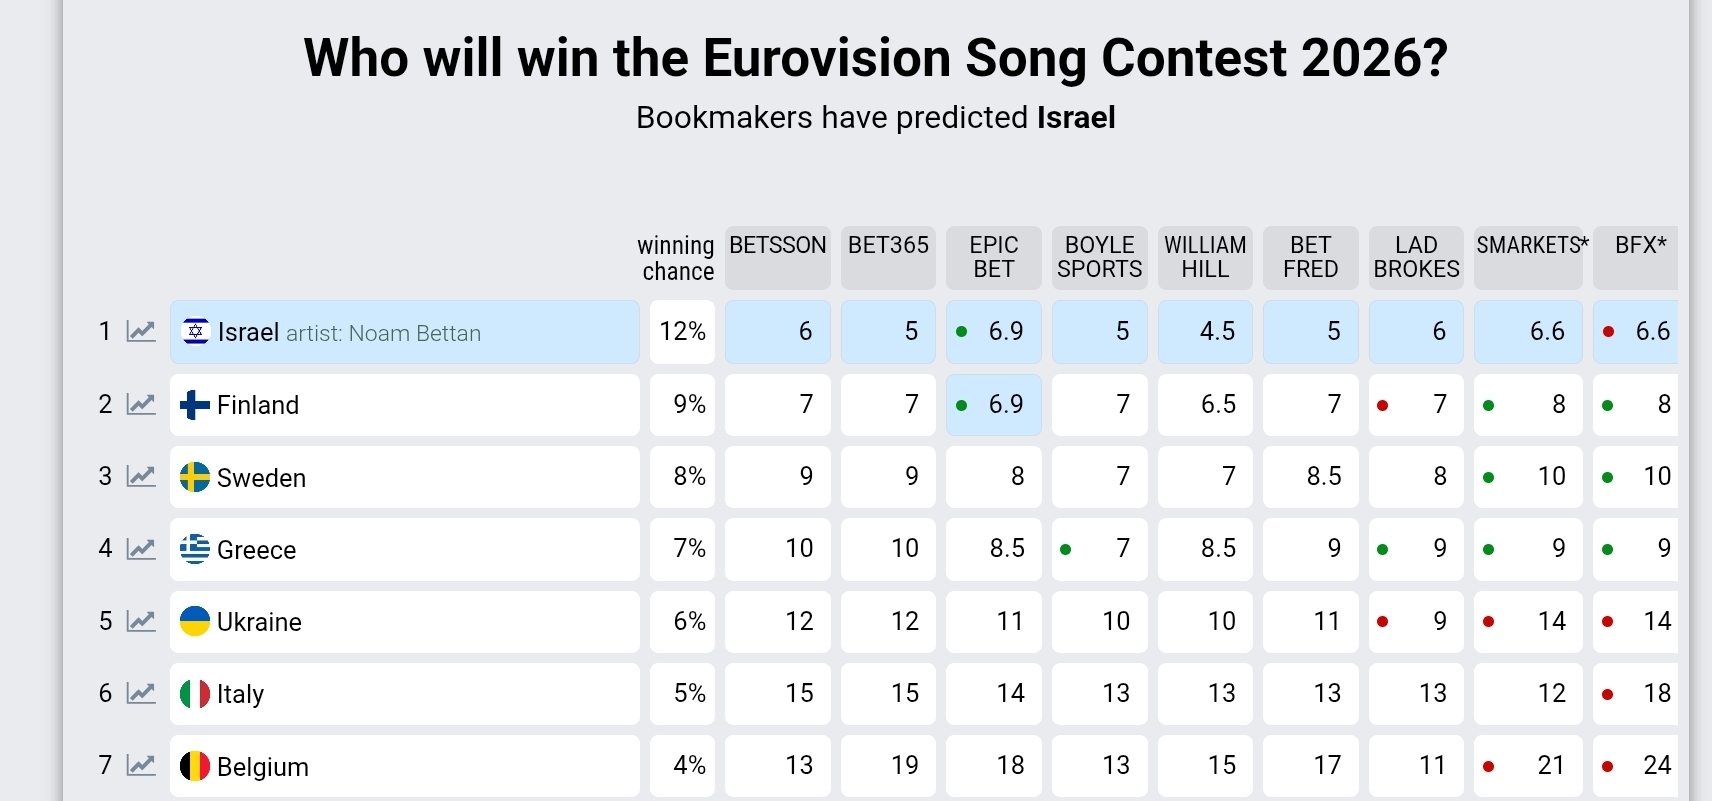Click Italy's Betsson odds of 15
Screen dimensions: 1712x801
[798, 694]
